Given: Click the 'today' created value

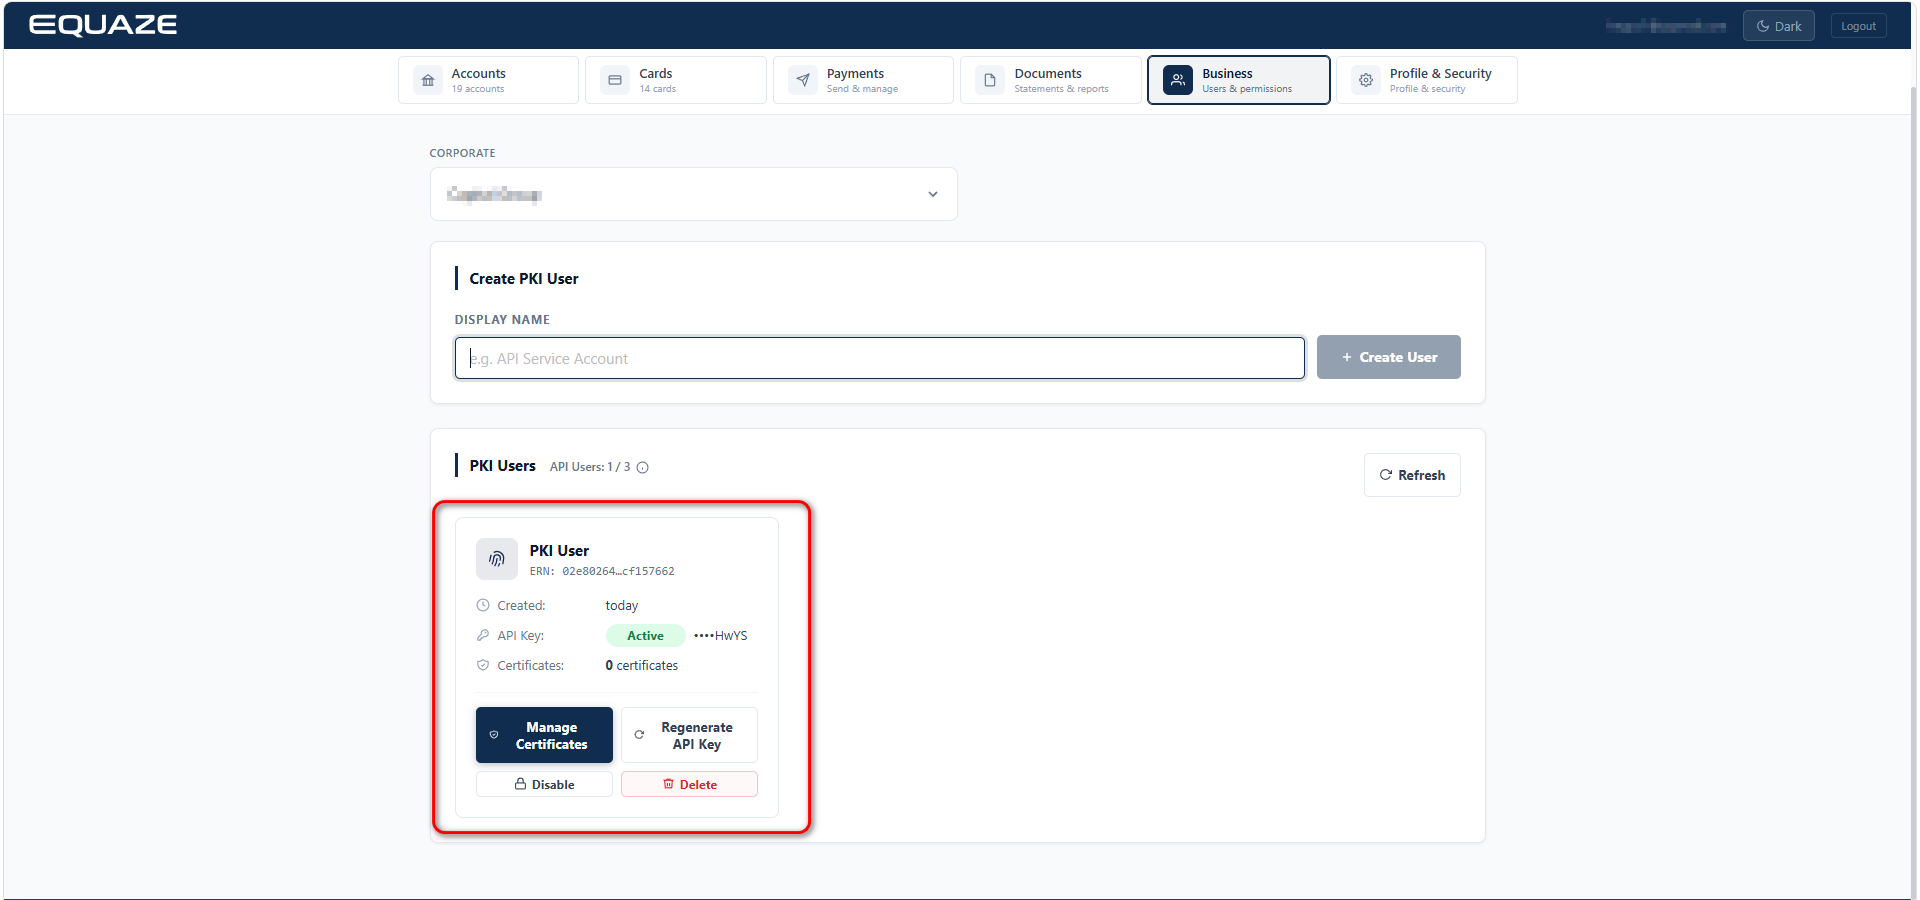Looking at the screenshot, I should coord(621,605).
